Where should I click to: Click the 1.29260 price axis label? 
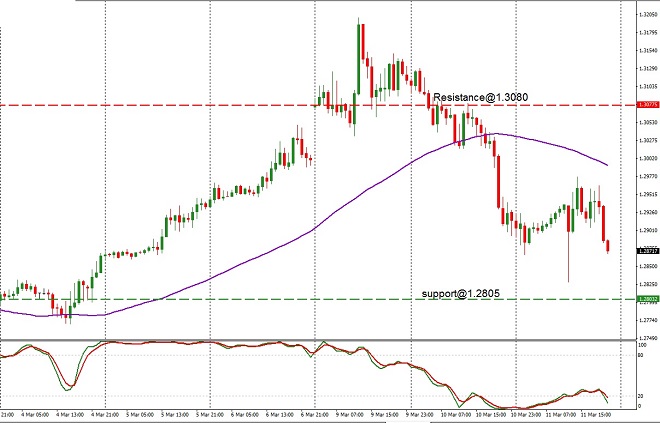coord(648,212)
